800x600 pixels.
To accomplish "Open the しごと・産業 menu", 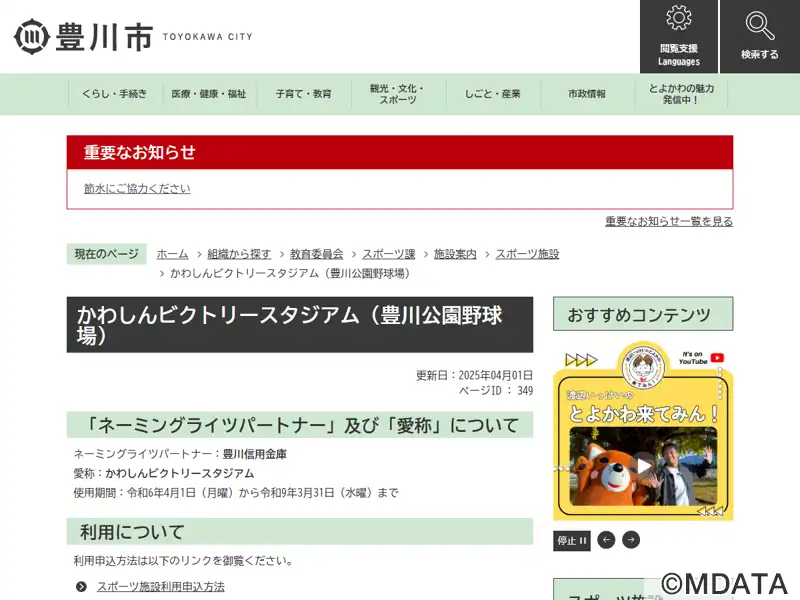I will tap(492, 94).
